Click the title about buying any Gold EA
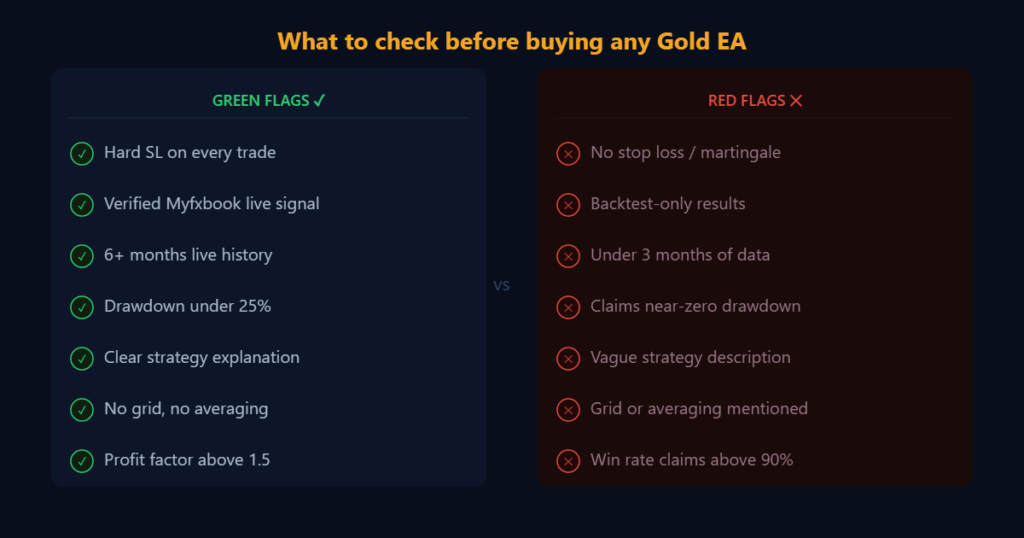This screenshot has width=1024, height=538. click(x=512, y=42)
